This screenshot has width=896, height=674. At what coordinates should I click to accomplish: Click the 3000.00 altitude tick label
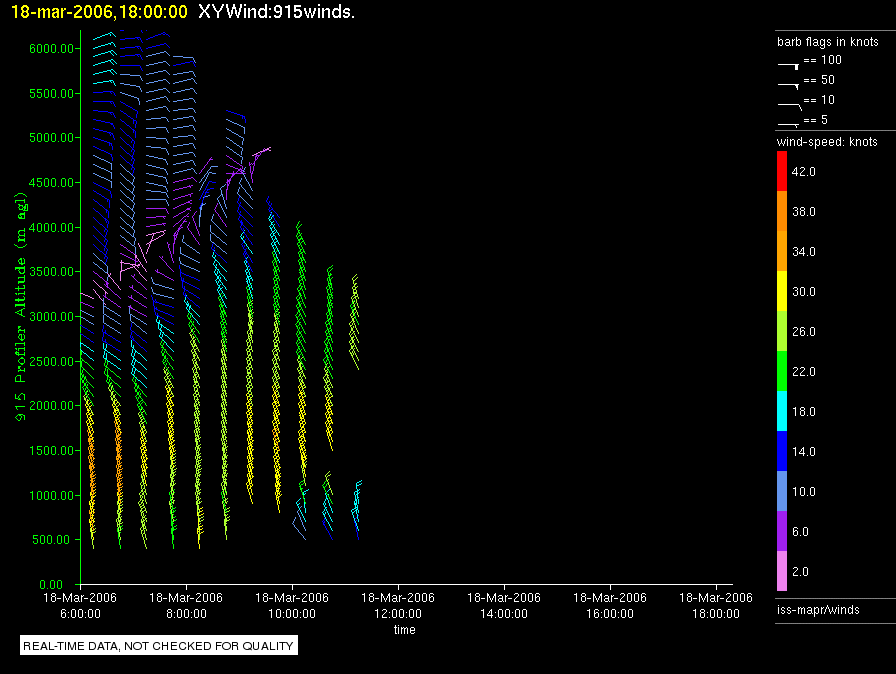click(51, 316)
